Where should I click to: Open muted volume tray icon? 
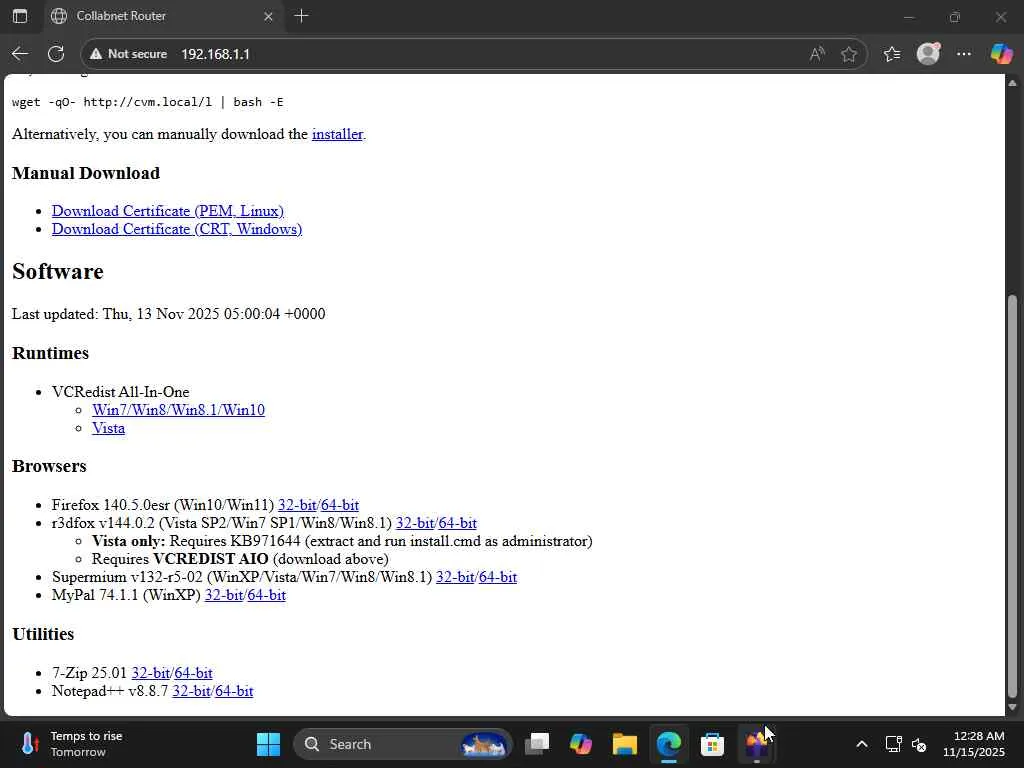(x=919, y=744)
